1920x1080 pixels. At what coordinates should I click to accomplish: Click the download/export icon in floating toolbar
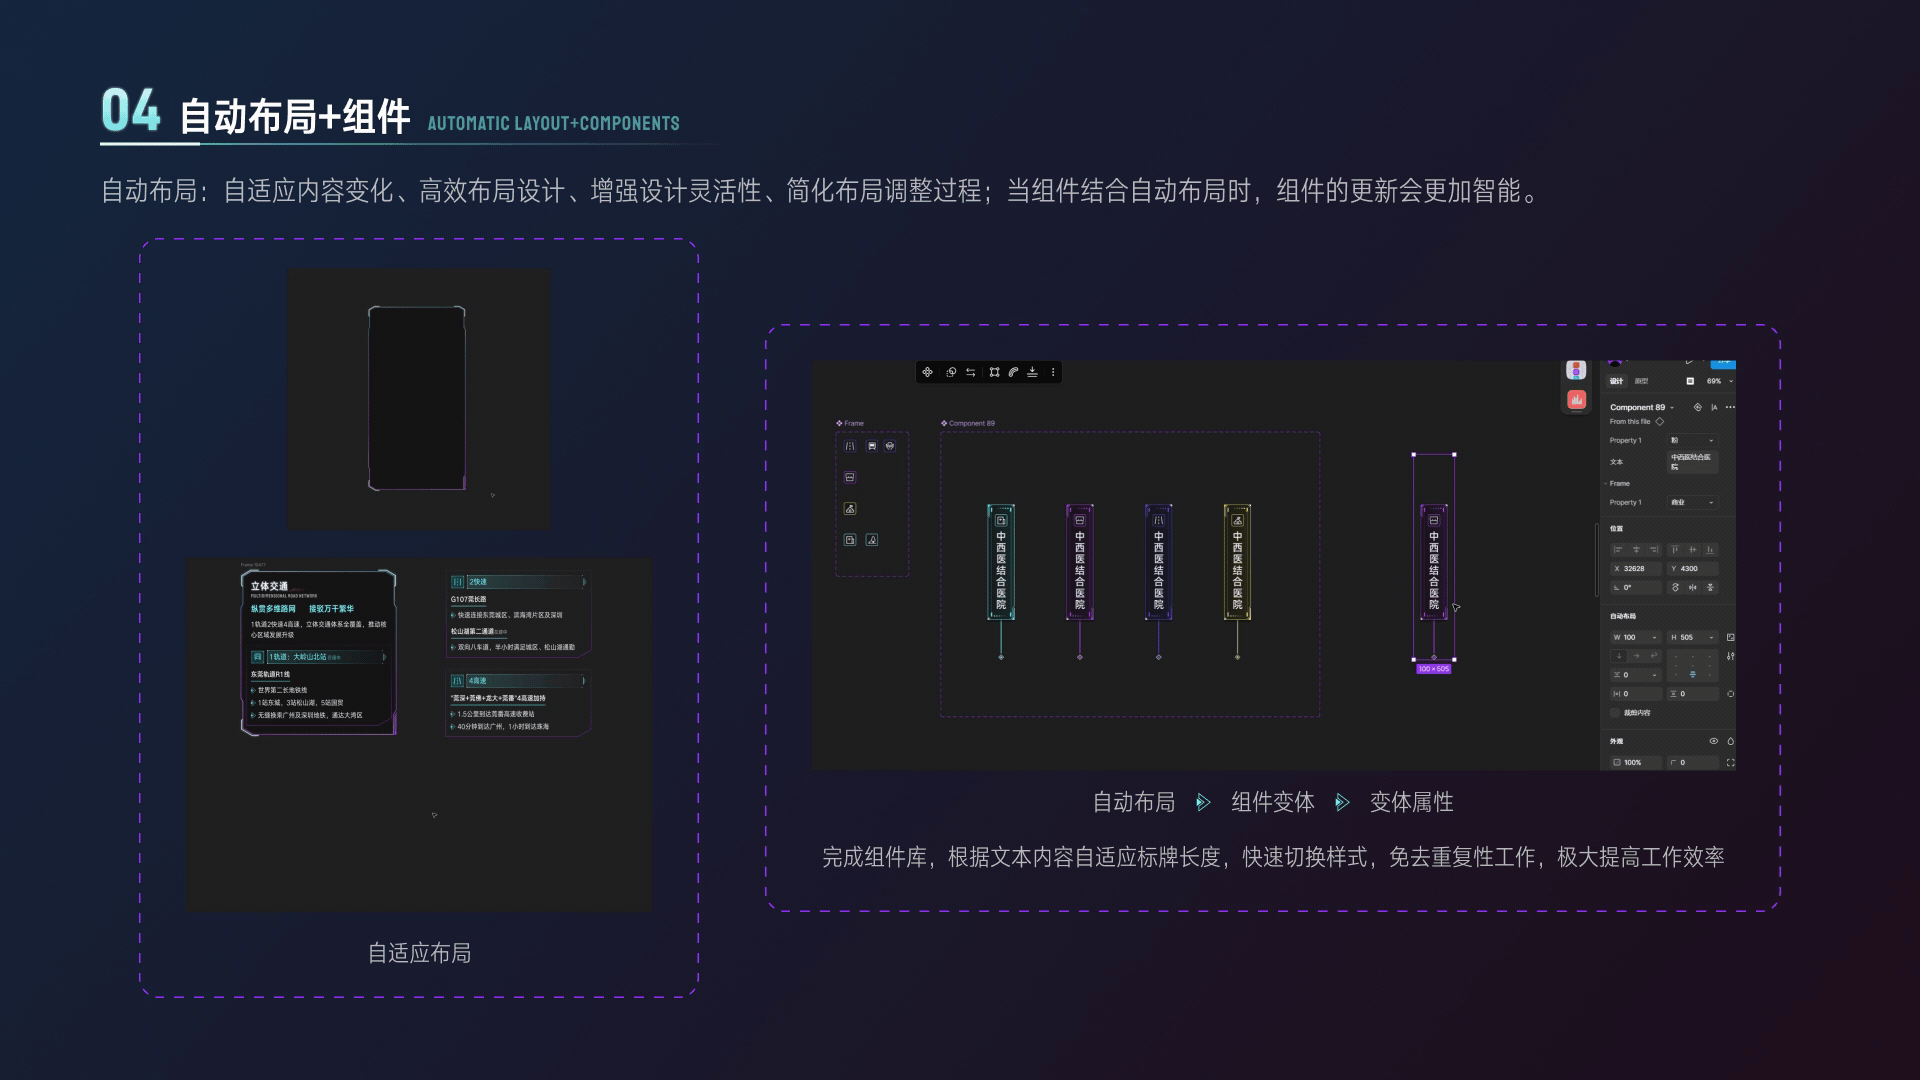click(1032, 372)
